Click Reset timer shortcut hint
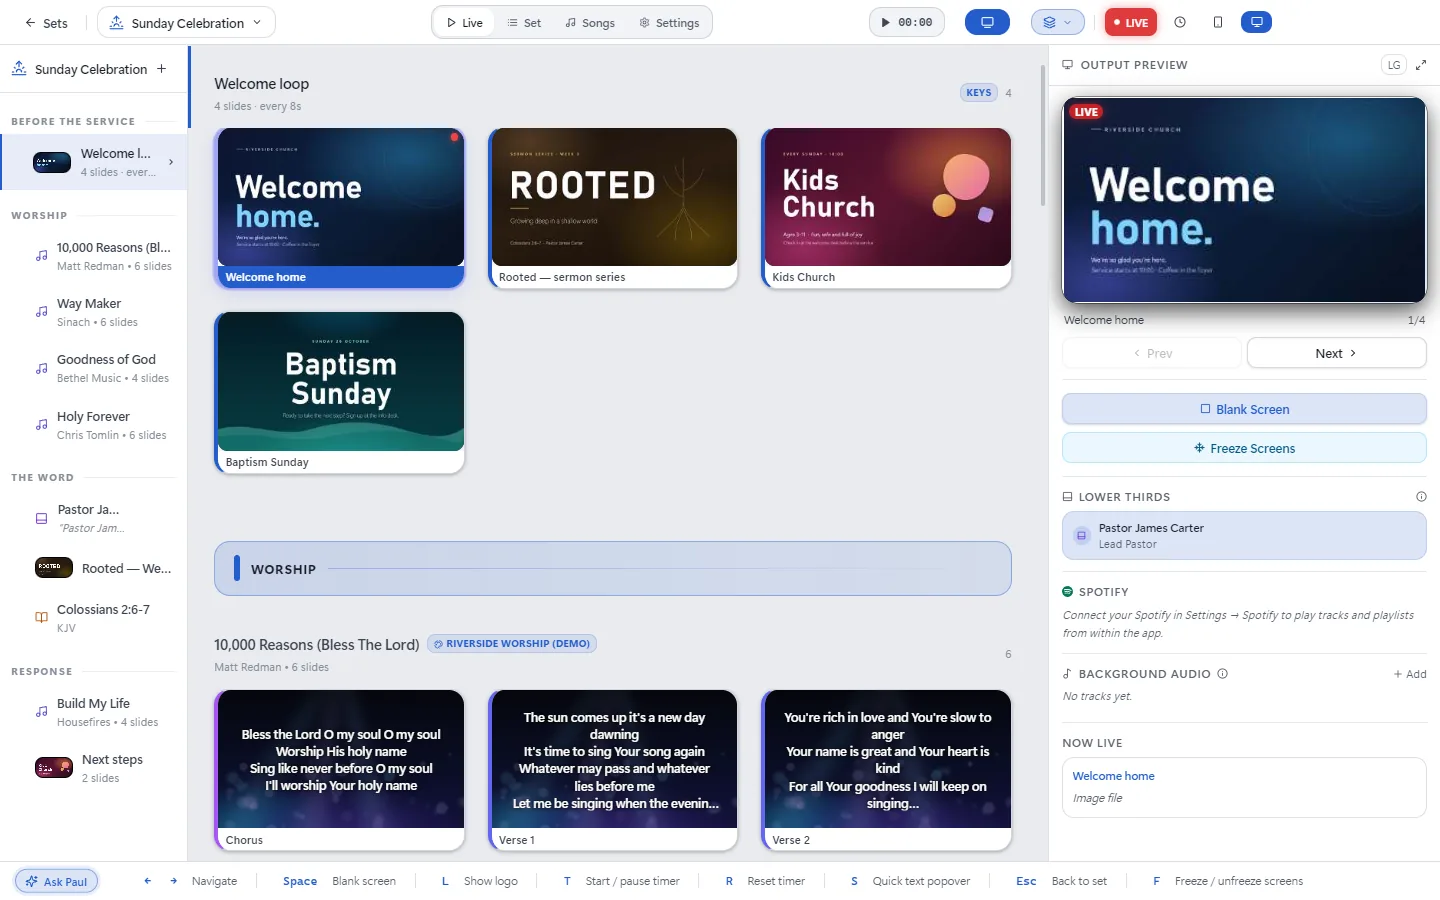1440x900 pixels. 765,881
